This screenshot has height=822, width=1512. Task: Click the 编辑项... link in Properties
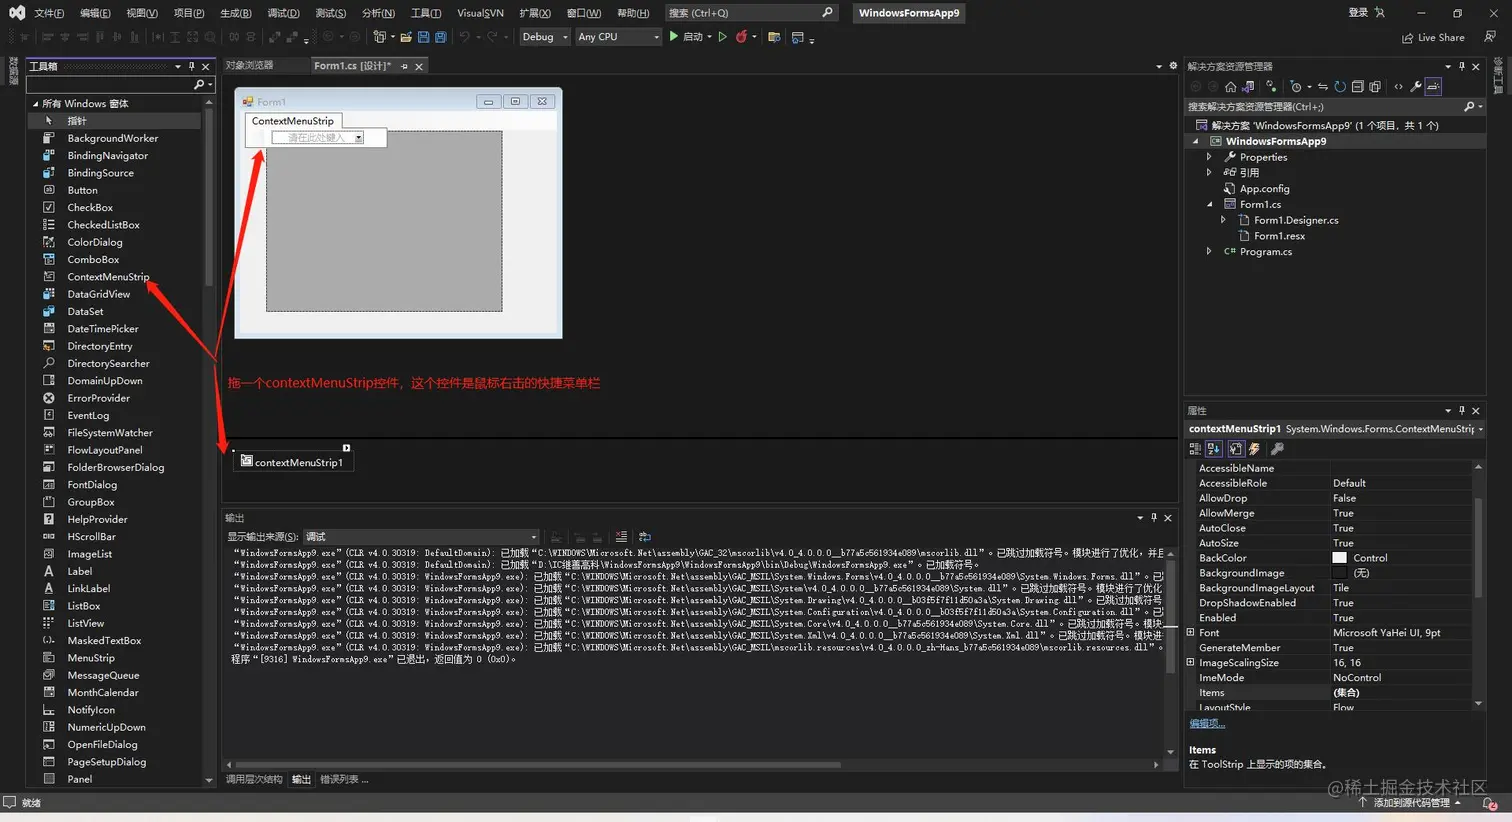click(1207, 723)
